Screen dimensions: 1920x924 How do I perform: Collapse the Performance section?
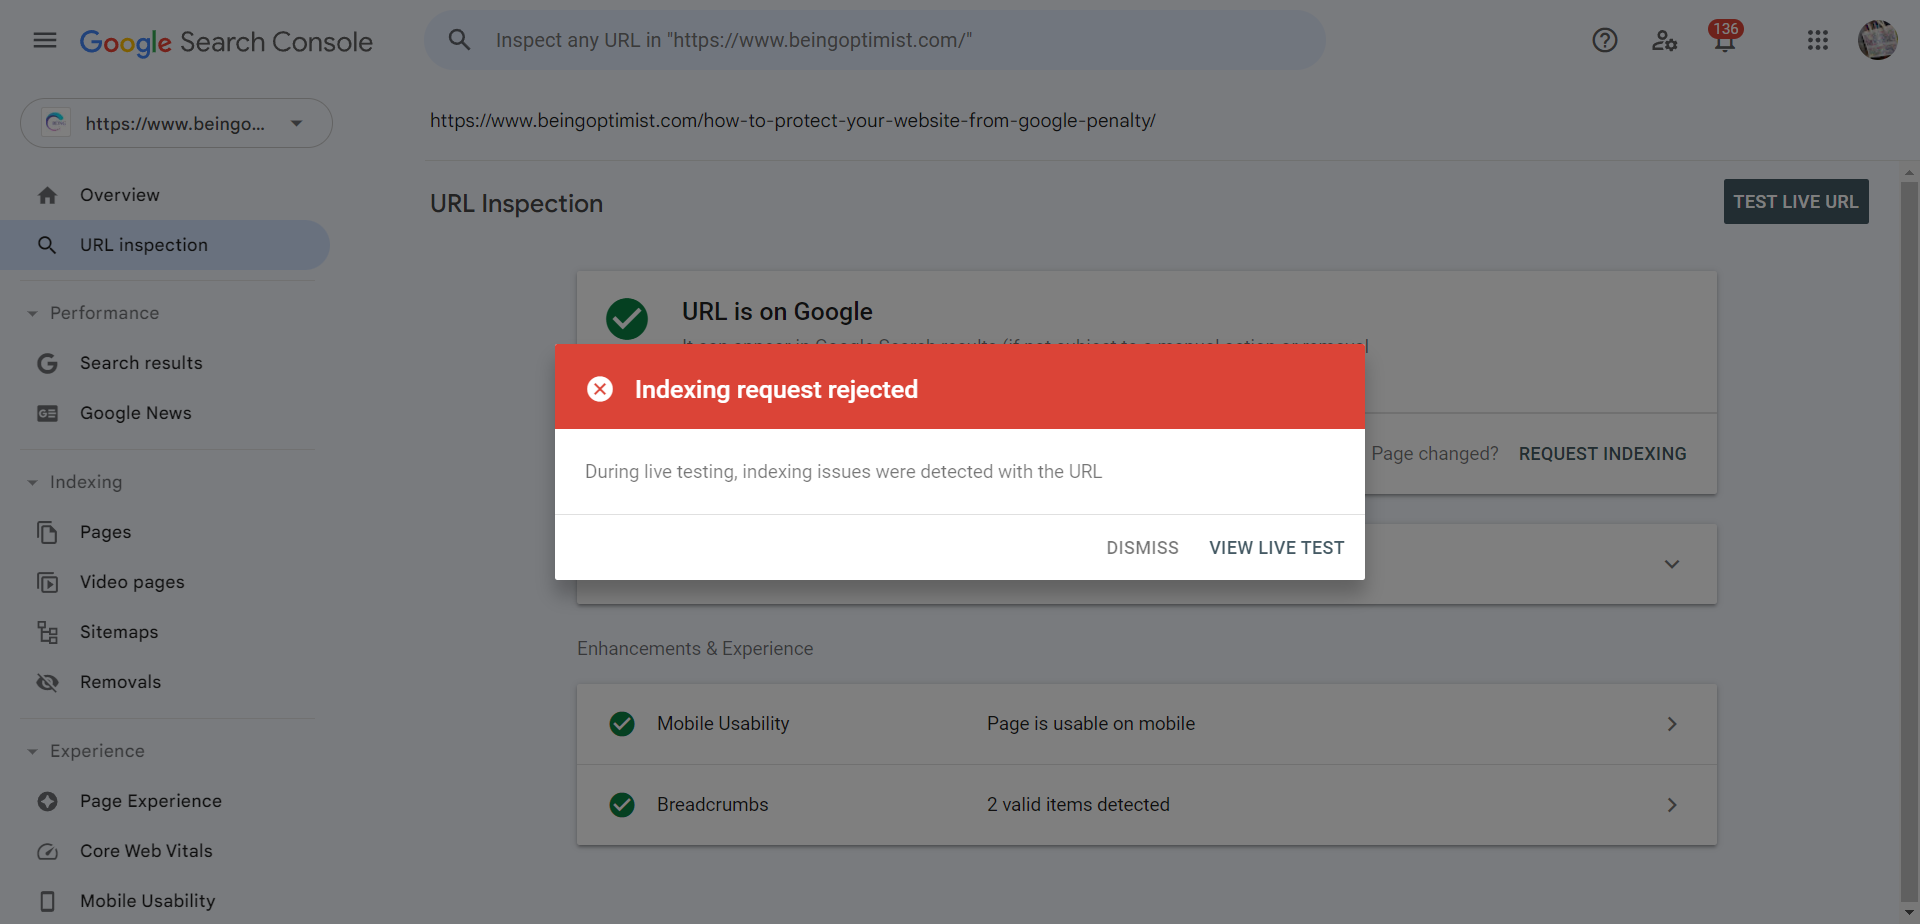[x=32, y=314]
